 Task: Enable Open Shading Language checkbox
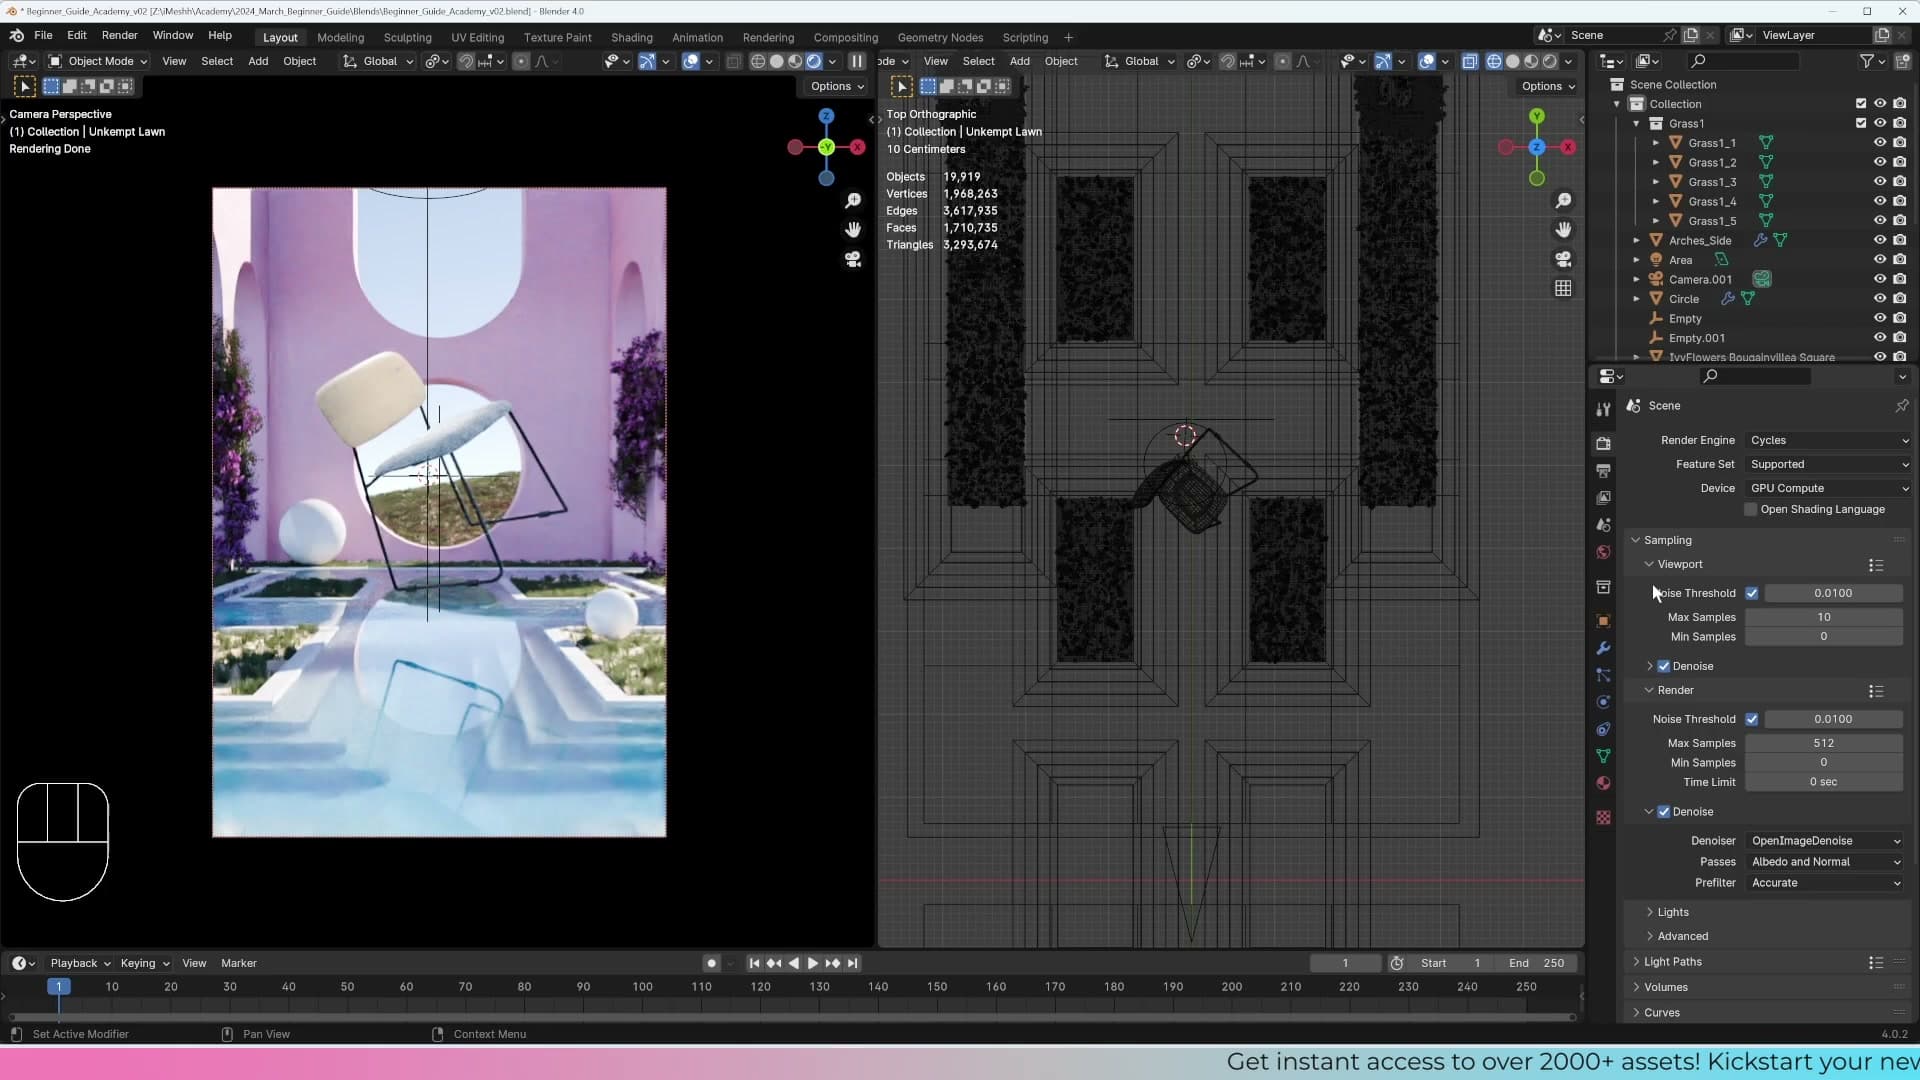[1750, 510]
